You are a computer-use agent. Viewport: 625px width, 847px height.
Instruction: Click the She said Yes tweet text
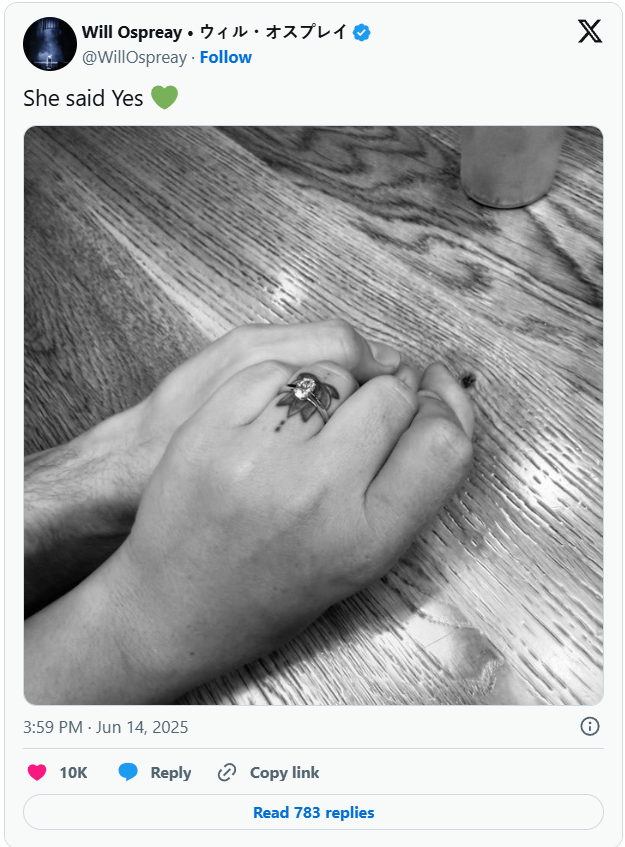[83, 98]
